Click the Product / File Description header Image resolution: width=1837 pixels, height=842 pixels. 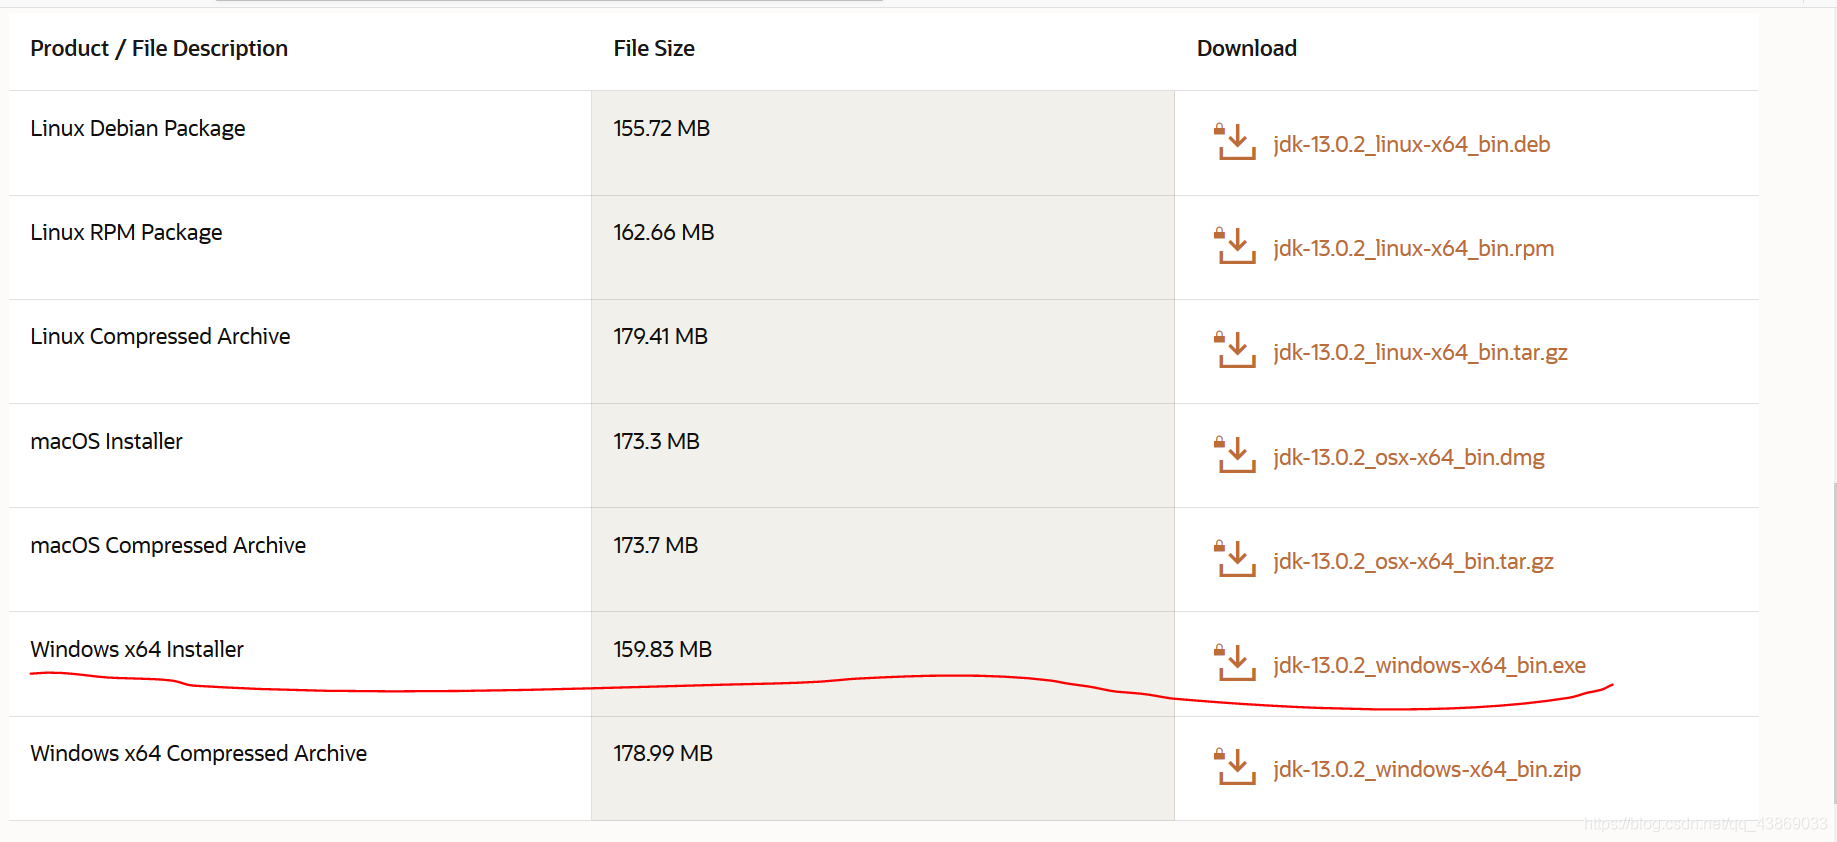(x=159, y=48)
